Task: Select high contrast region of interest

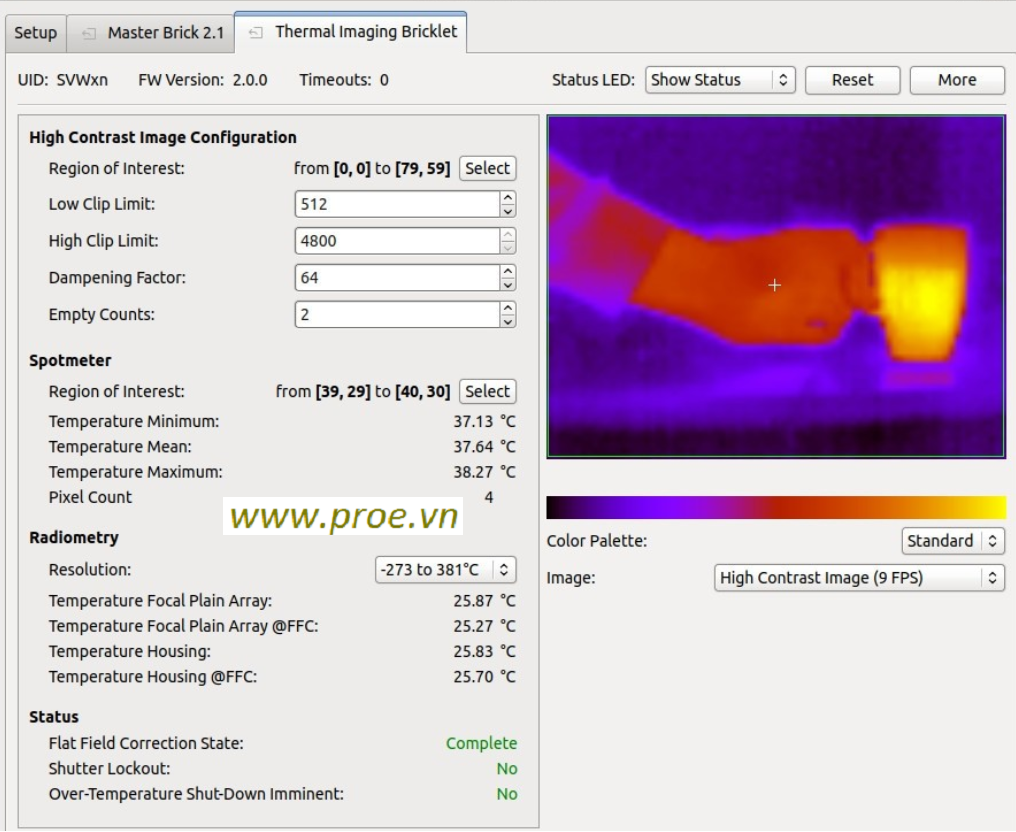Action: [487, 168]
